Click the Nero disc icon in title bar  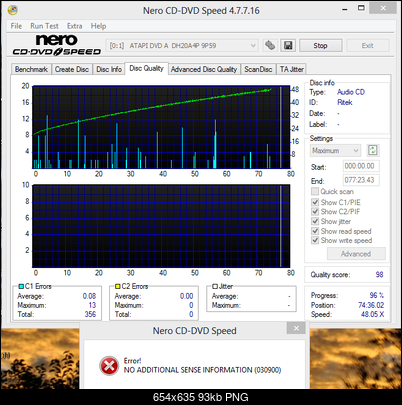13,10
